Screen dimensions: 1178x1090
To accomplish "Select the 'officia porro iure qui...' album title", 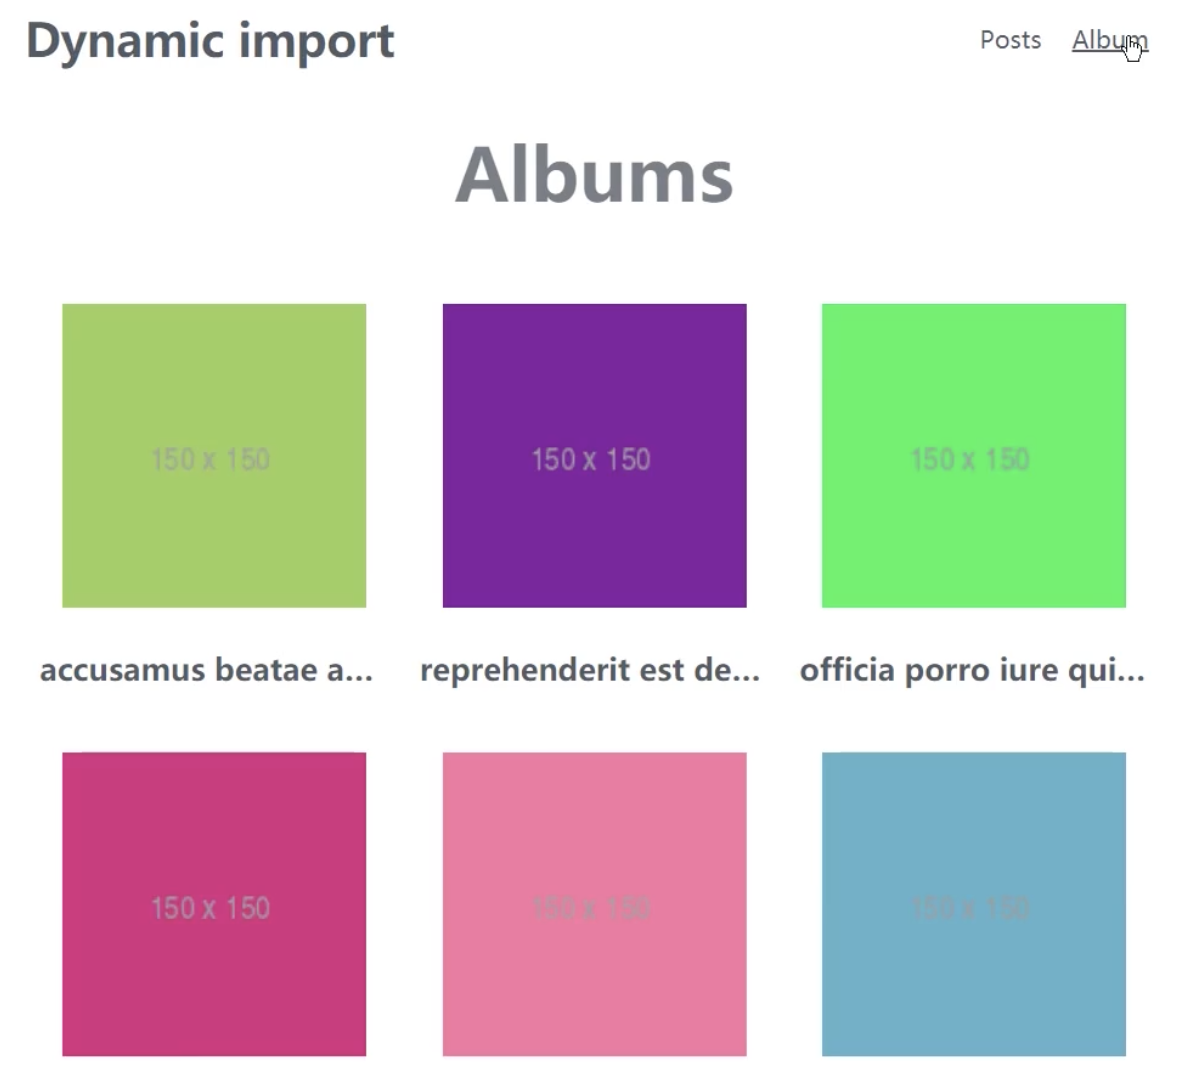I will pyautogui.click(x=972, y=670).
